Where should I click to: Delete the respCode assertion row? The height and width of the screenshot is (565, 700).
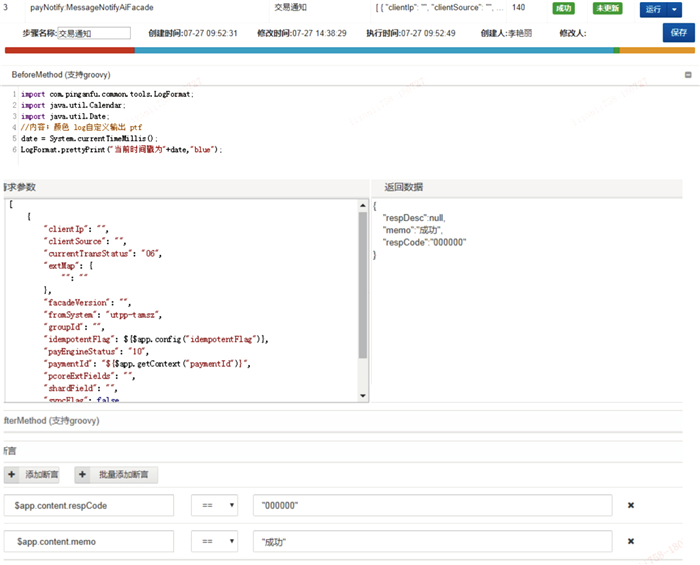click(x=631, y=506)
